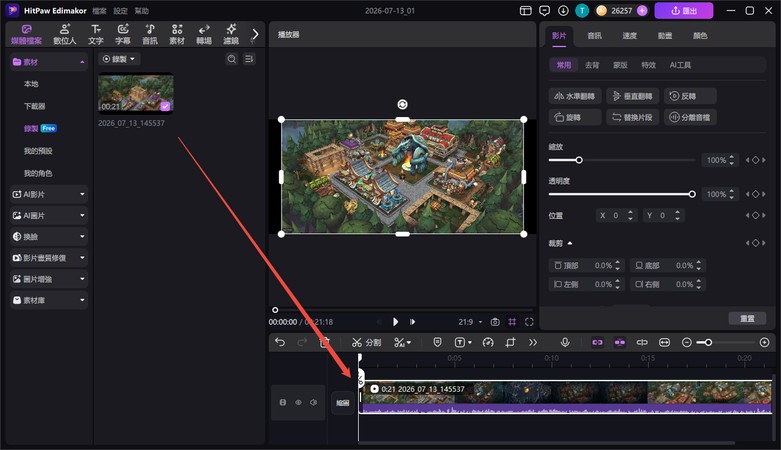The image size is (781, 450).
Task: Expand the AI影片 section
Action: 49,194
